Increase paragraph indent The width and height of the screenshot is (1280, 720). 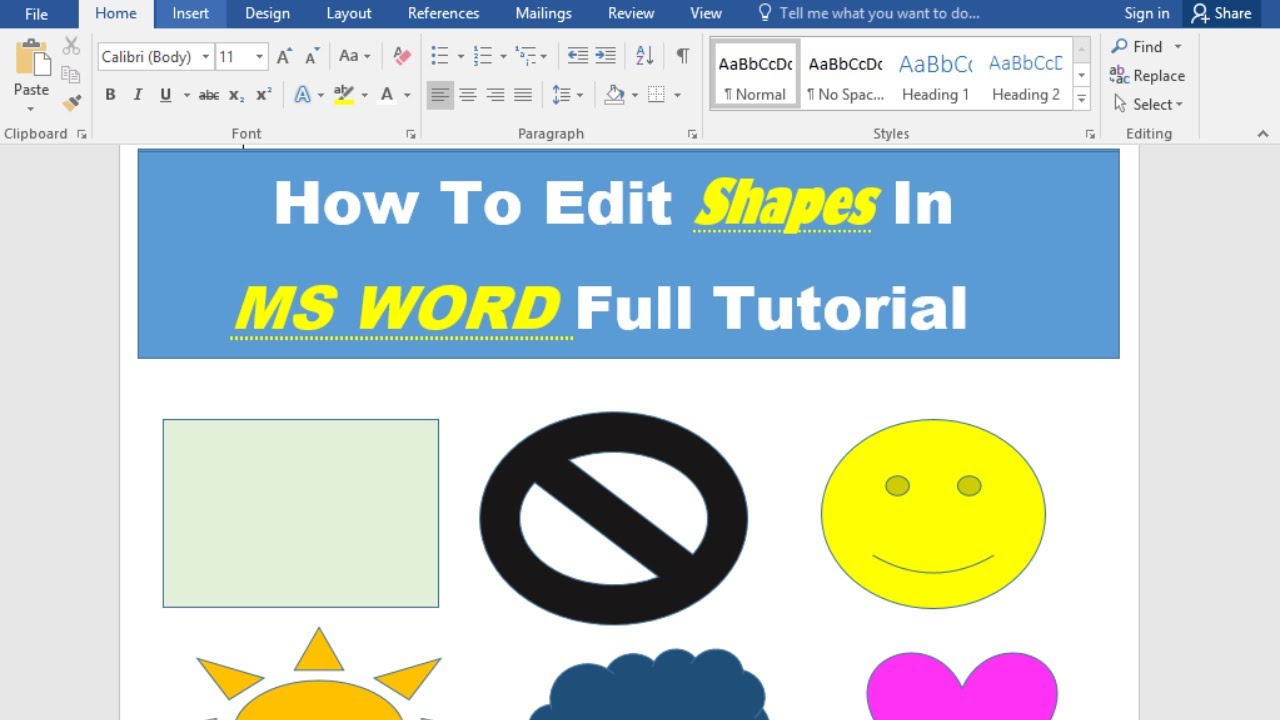(x=606, y=57)
